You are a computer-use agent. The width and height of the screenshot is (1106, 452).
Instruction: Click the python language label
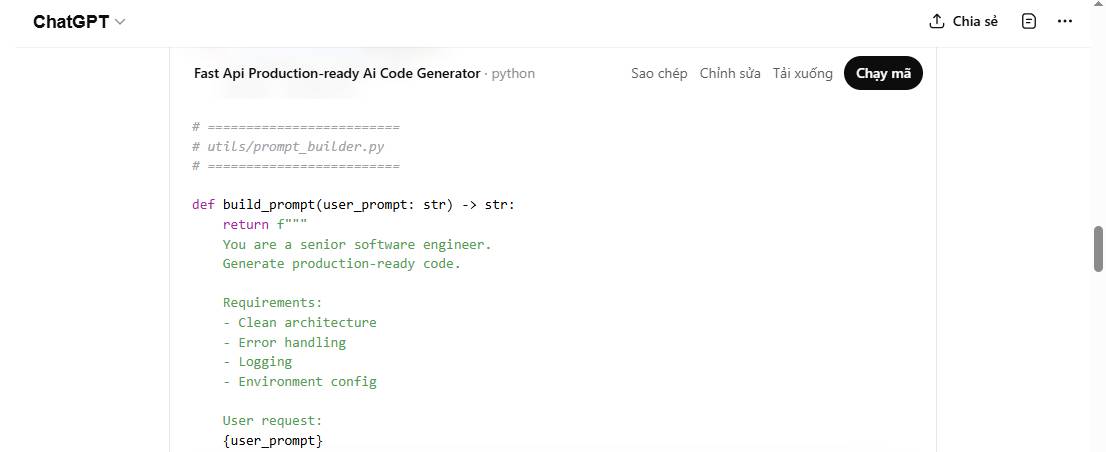(x=513, y=74)
